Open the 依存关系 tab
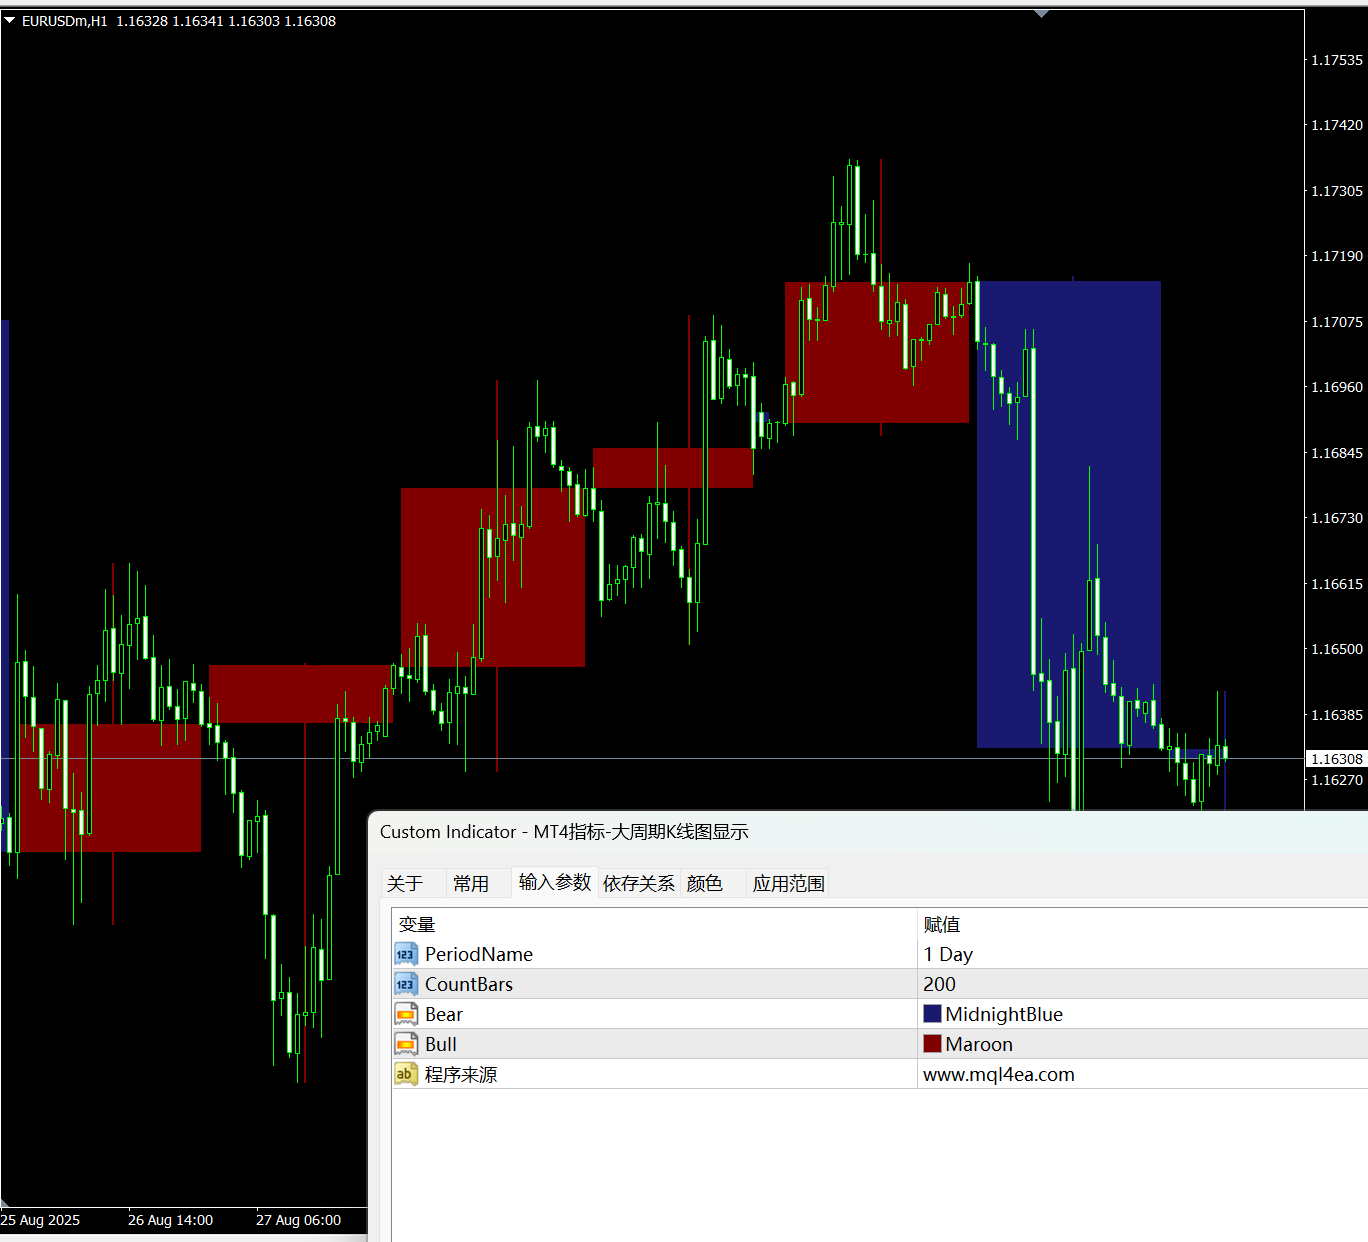 (x=639, y=883)
